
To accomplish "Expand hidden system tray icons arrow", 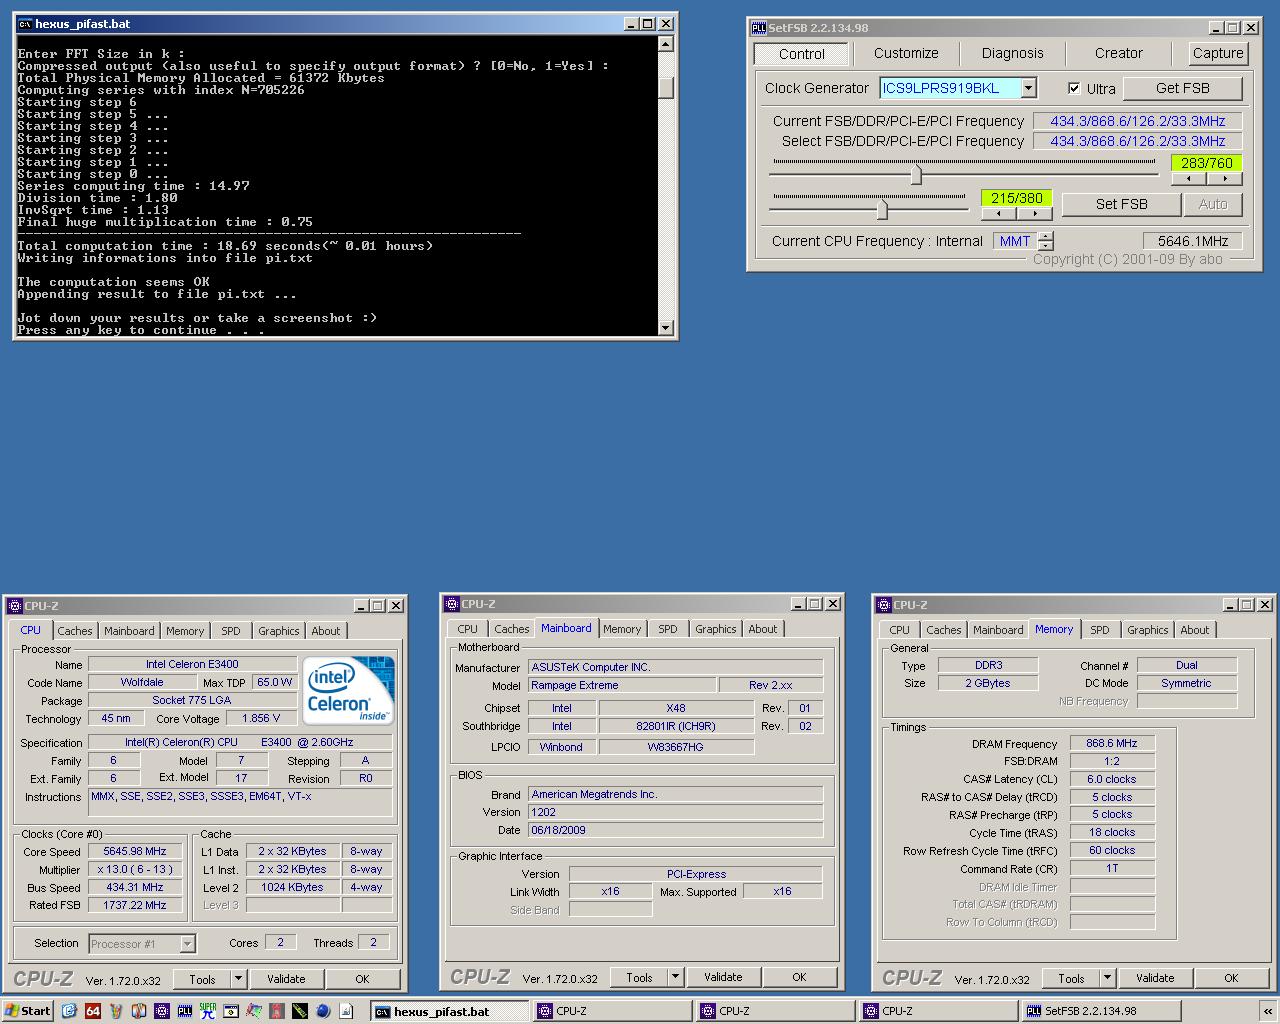I will [x=1268, y=1011].
